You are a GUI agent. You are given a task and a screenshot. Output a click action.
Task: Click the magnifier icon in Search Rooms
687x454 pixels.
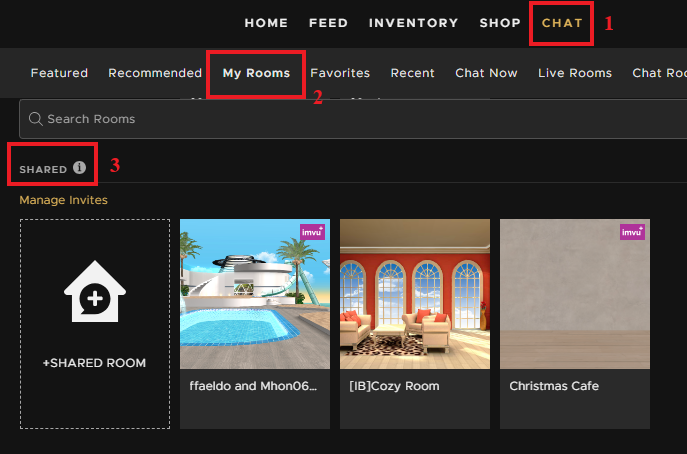click(35, 119)
